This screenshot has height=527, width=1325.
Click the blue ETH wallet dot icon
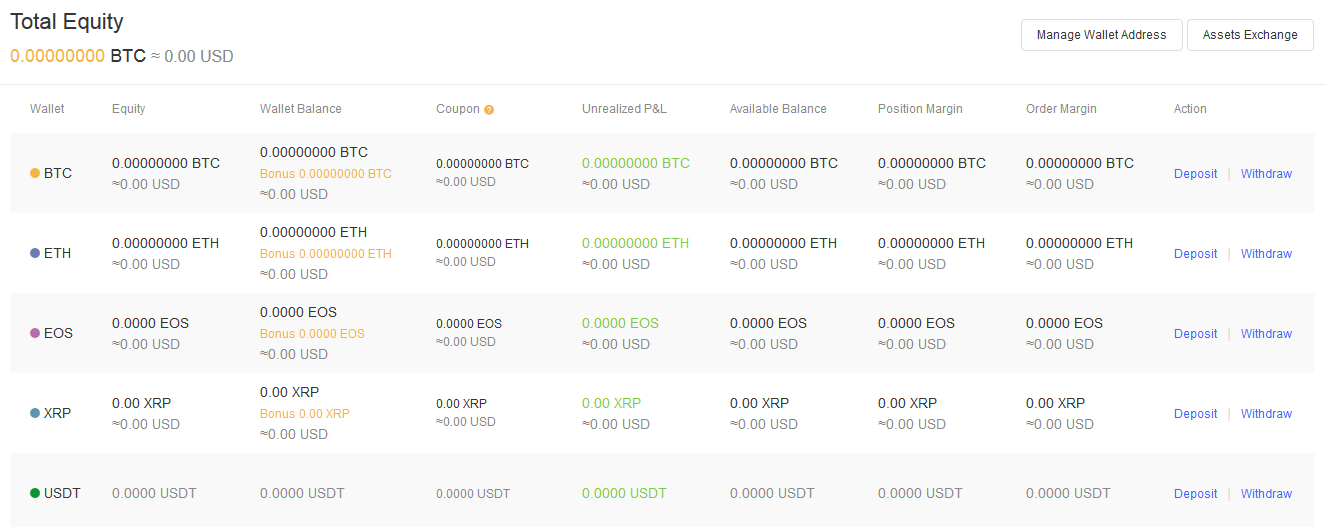click(35, 253)
